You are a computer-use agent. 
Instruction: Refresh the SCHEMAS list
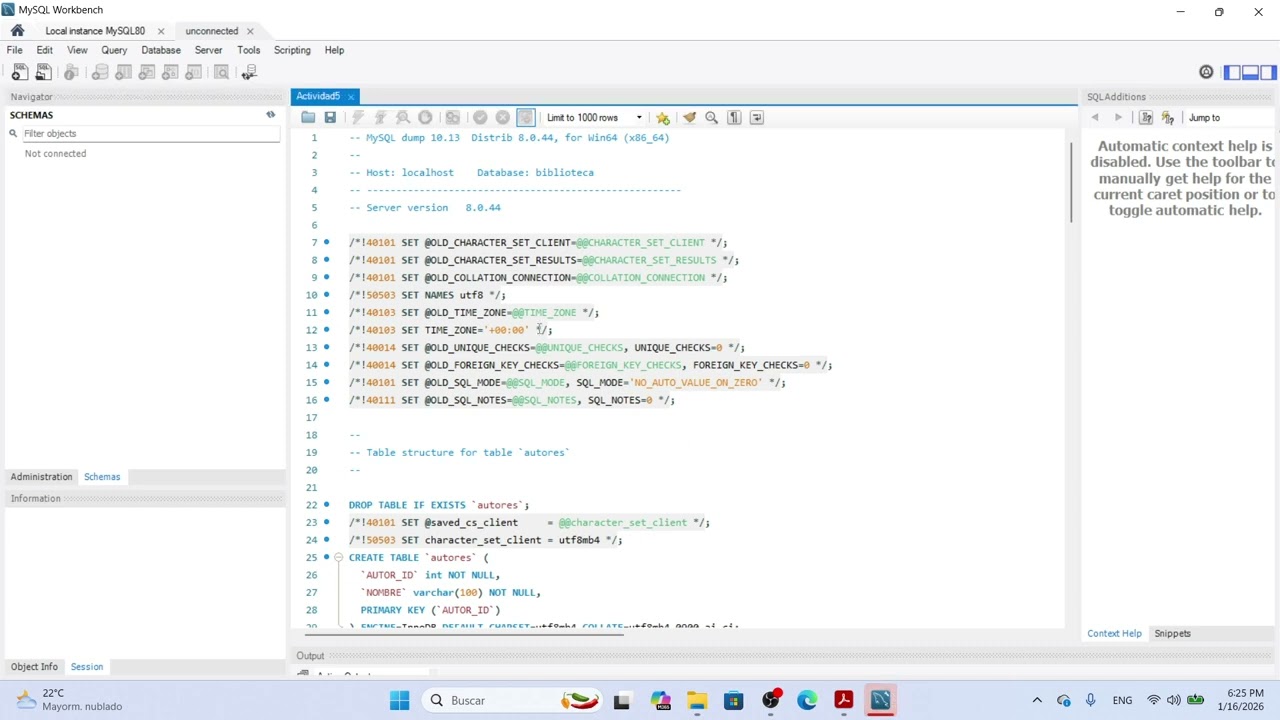point(270,115)
